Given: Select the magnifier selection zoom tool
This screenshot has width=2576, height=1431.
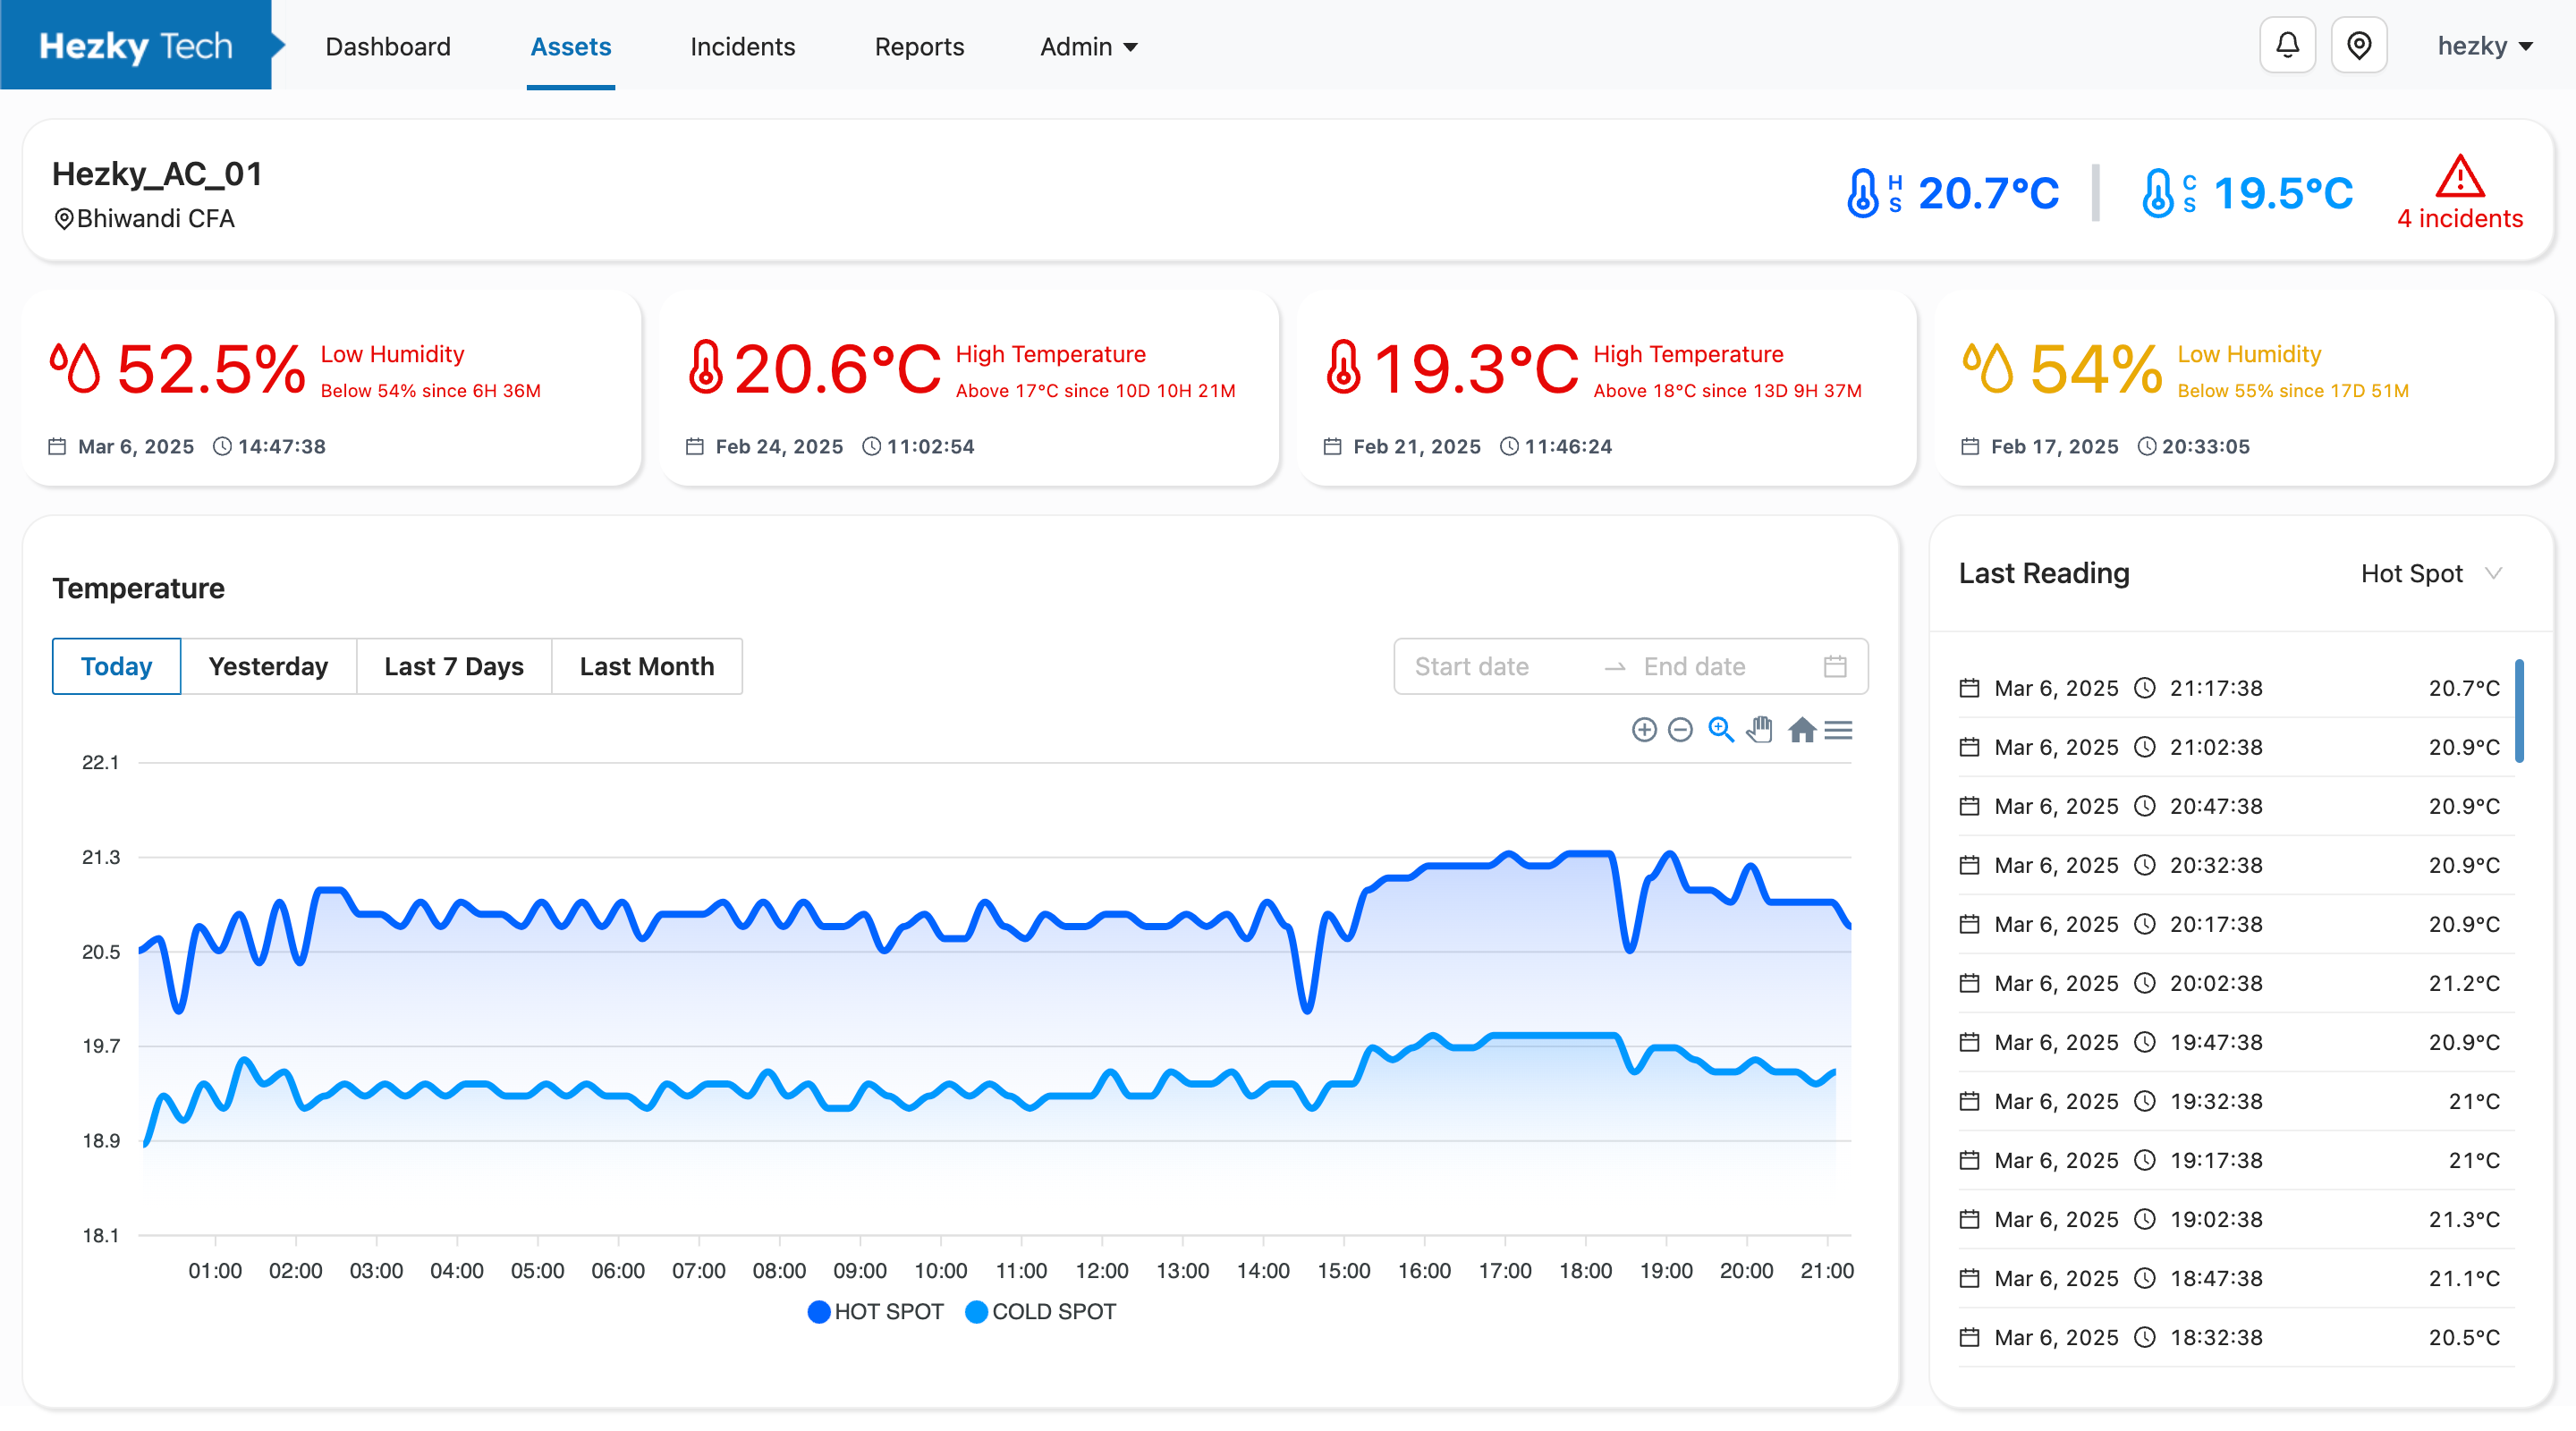Looking at the screenshot, I should [x=1720, y=730].
